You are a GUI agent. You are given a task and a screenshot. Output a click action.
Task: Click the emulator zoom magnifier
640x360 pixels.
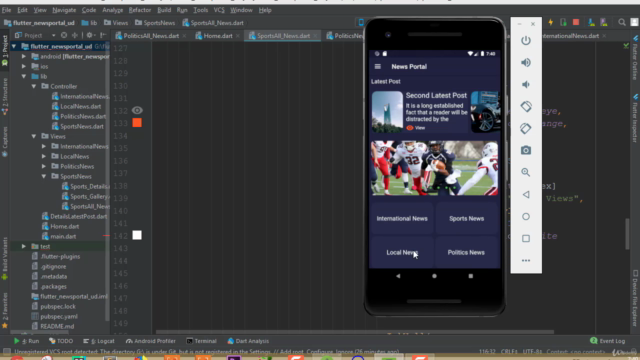point(526,172)
